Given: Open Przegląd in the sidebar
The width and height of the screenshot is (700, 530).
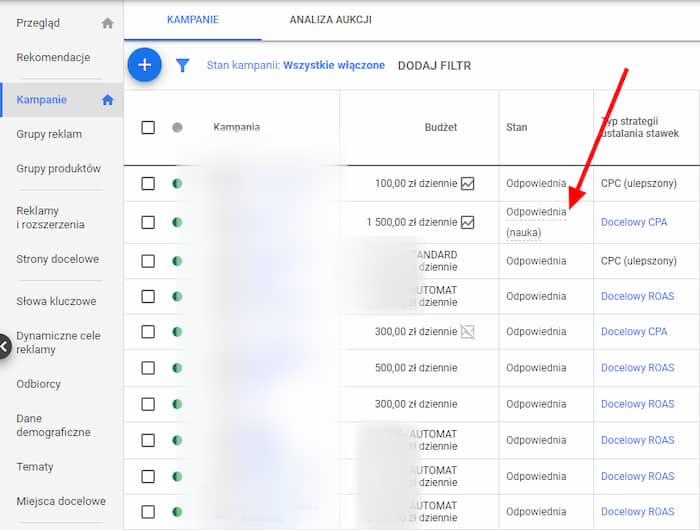Looking at the screenshot, I should [x=38, y=23].
